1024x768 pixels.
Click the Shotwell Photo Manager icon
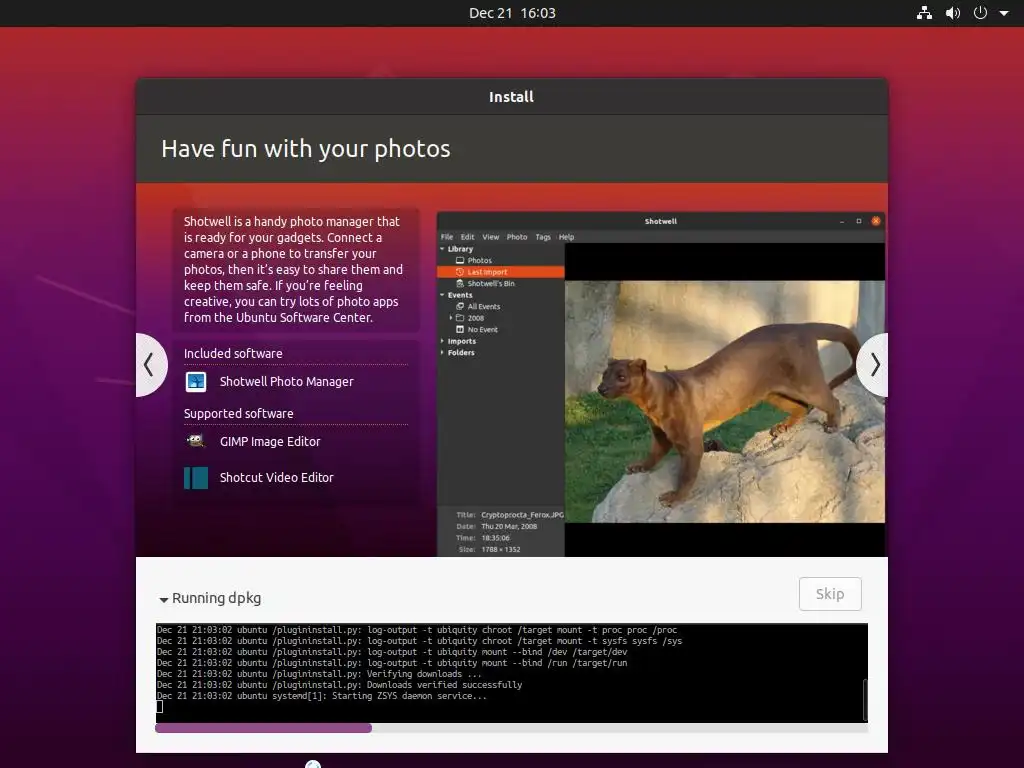tap(196, 381)
